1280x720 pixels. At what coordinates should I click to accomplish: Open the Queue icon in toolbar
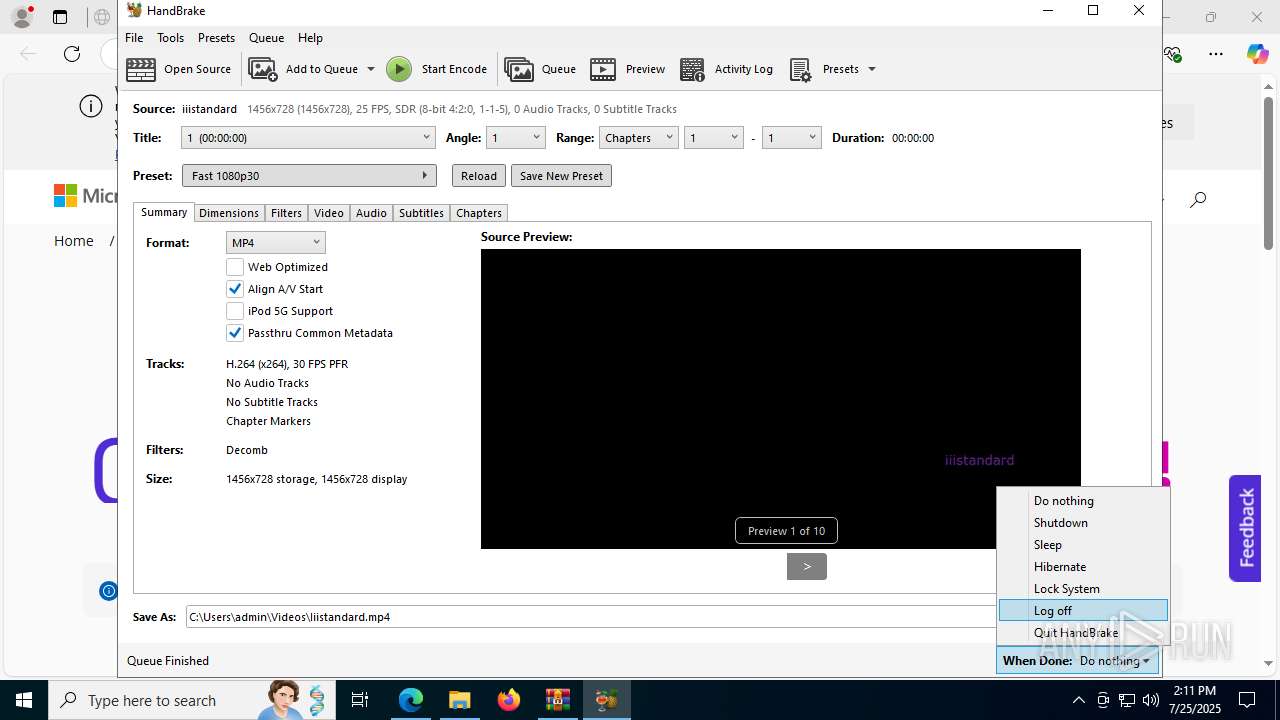519,69
